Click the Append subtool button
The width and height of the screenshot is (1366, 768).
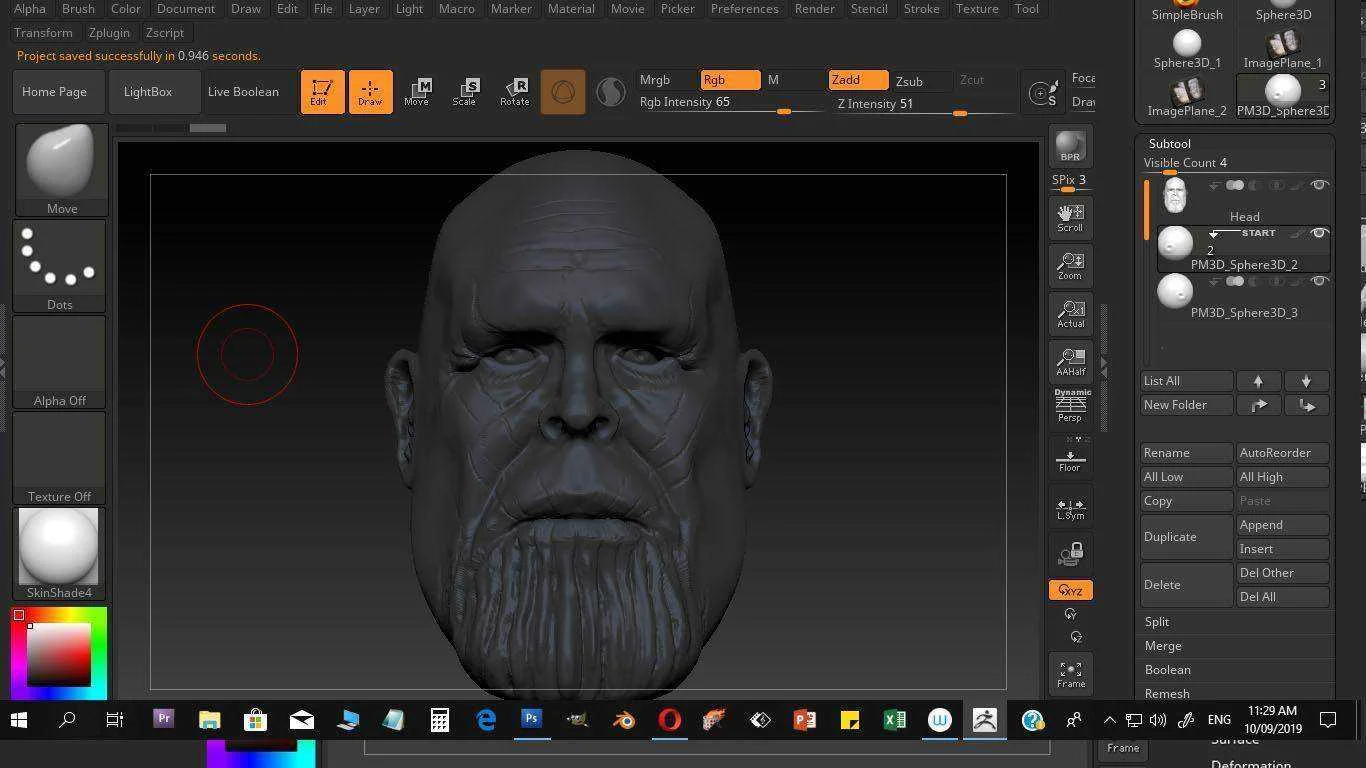click(x=1283, y=525)
